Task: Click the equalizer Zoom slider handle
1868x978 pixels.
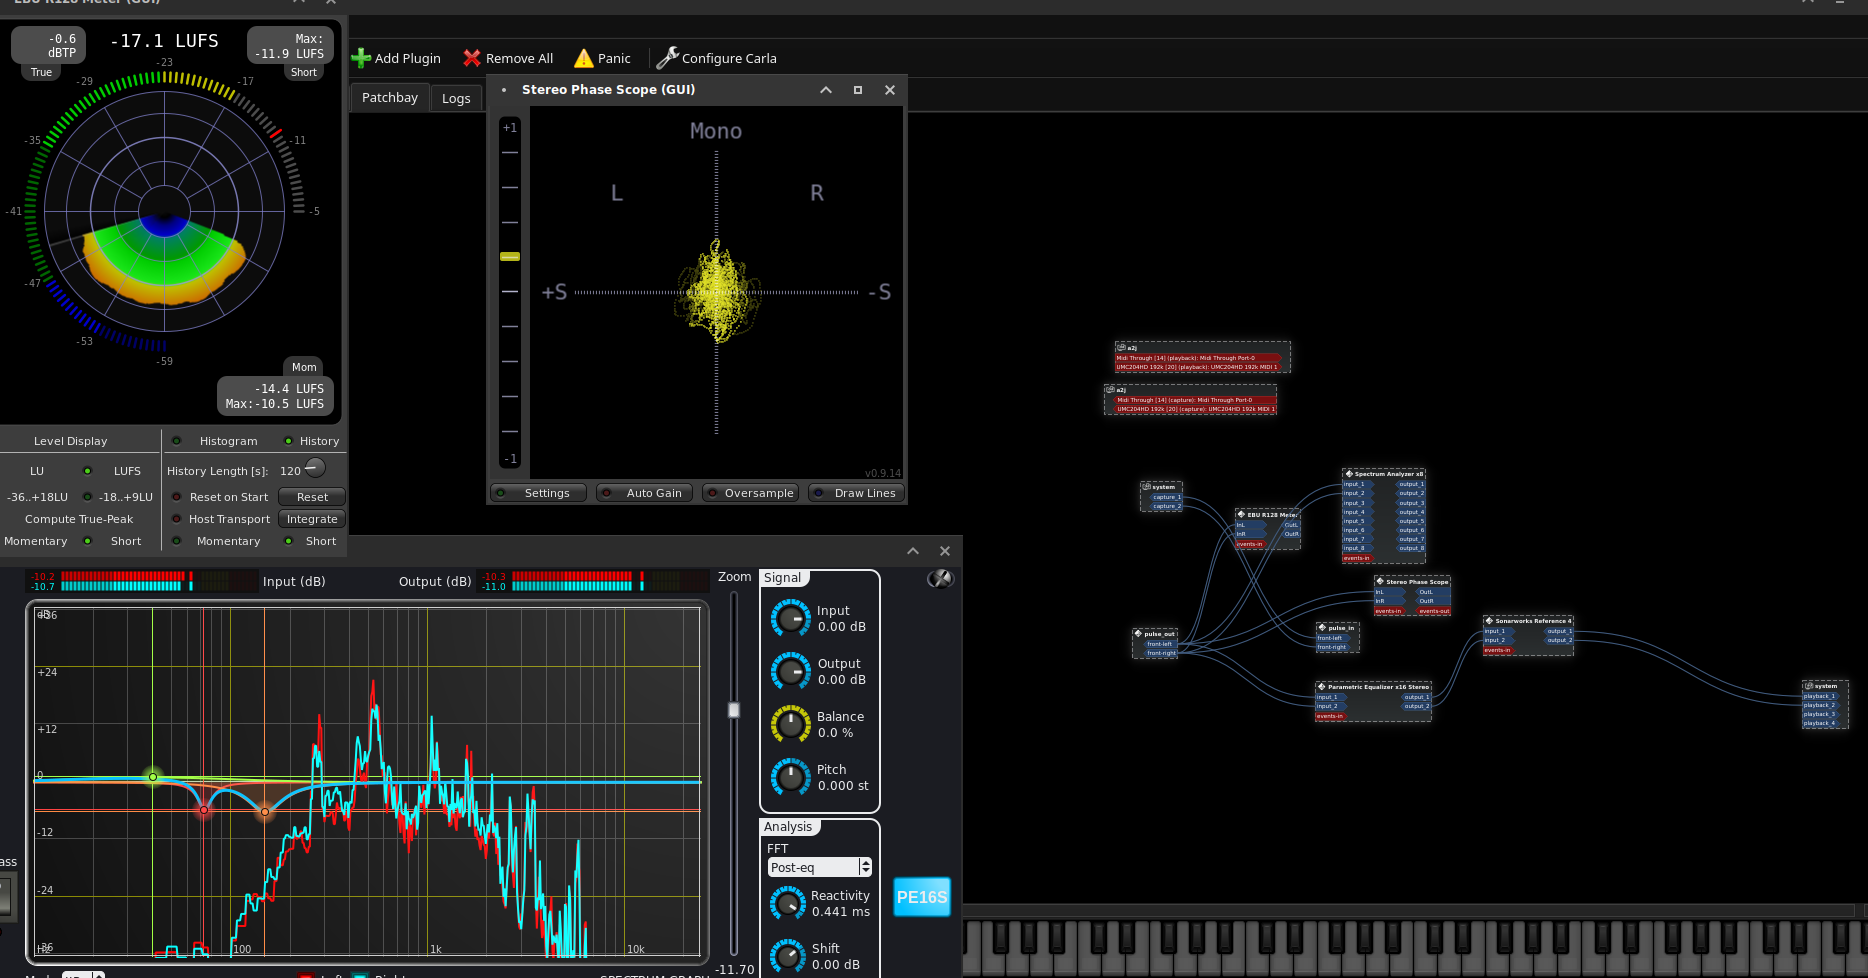Action: 734,710
